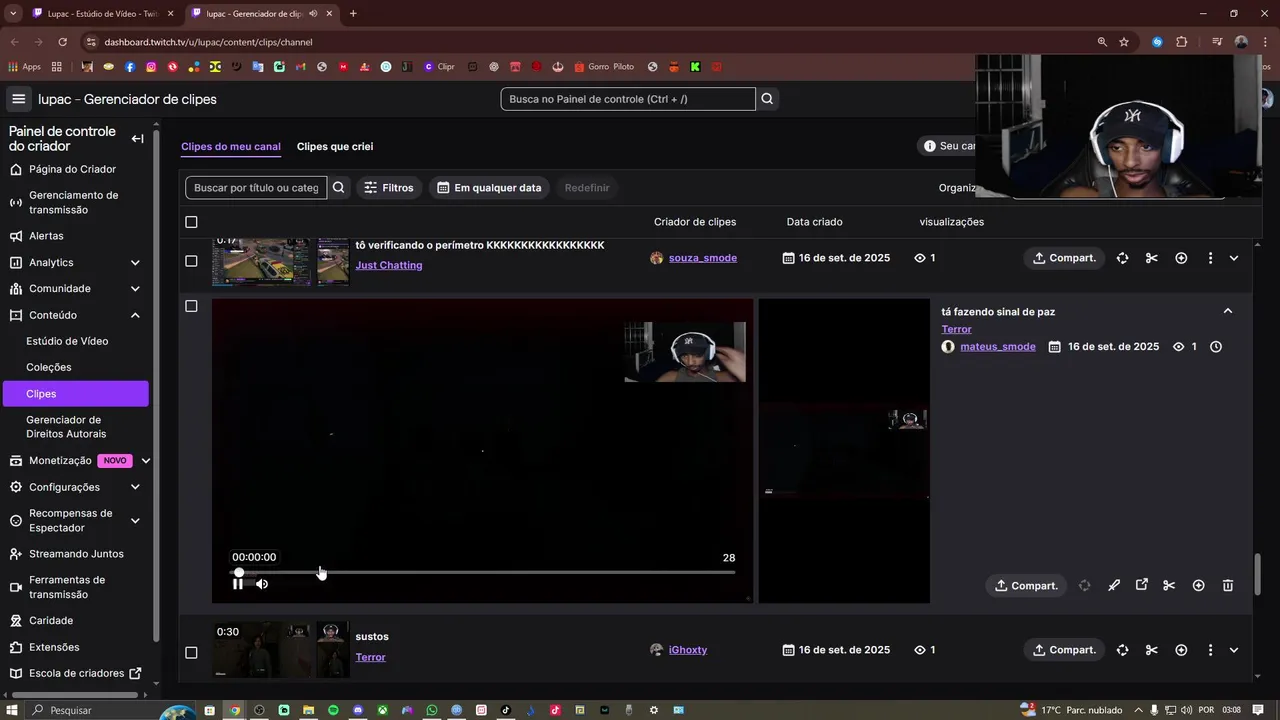Collapse the expanded clip with up chevron
1280x720 pixels.
(x=1228, y=311)
